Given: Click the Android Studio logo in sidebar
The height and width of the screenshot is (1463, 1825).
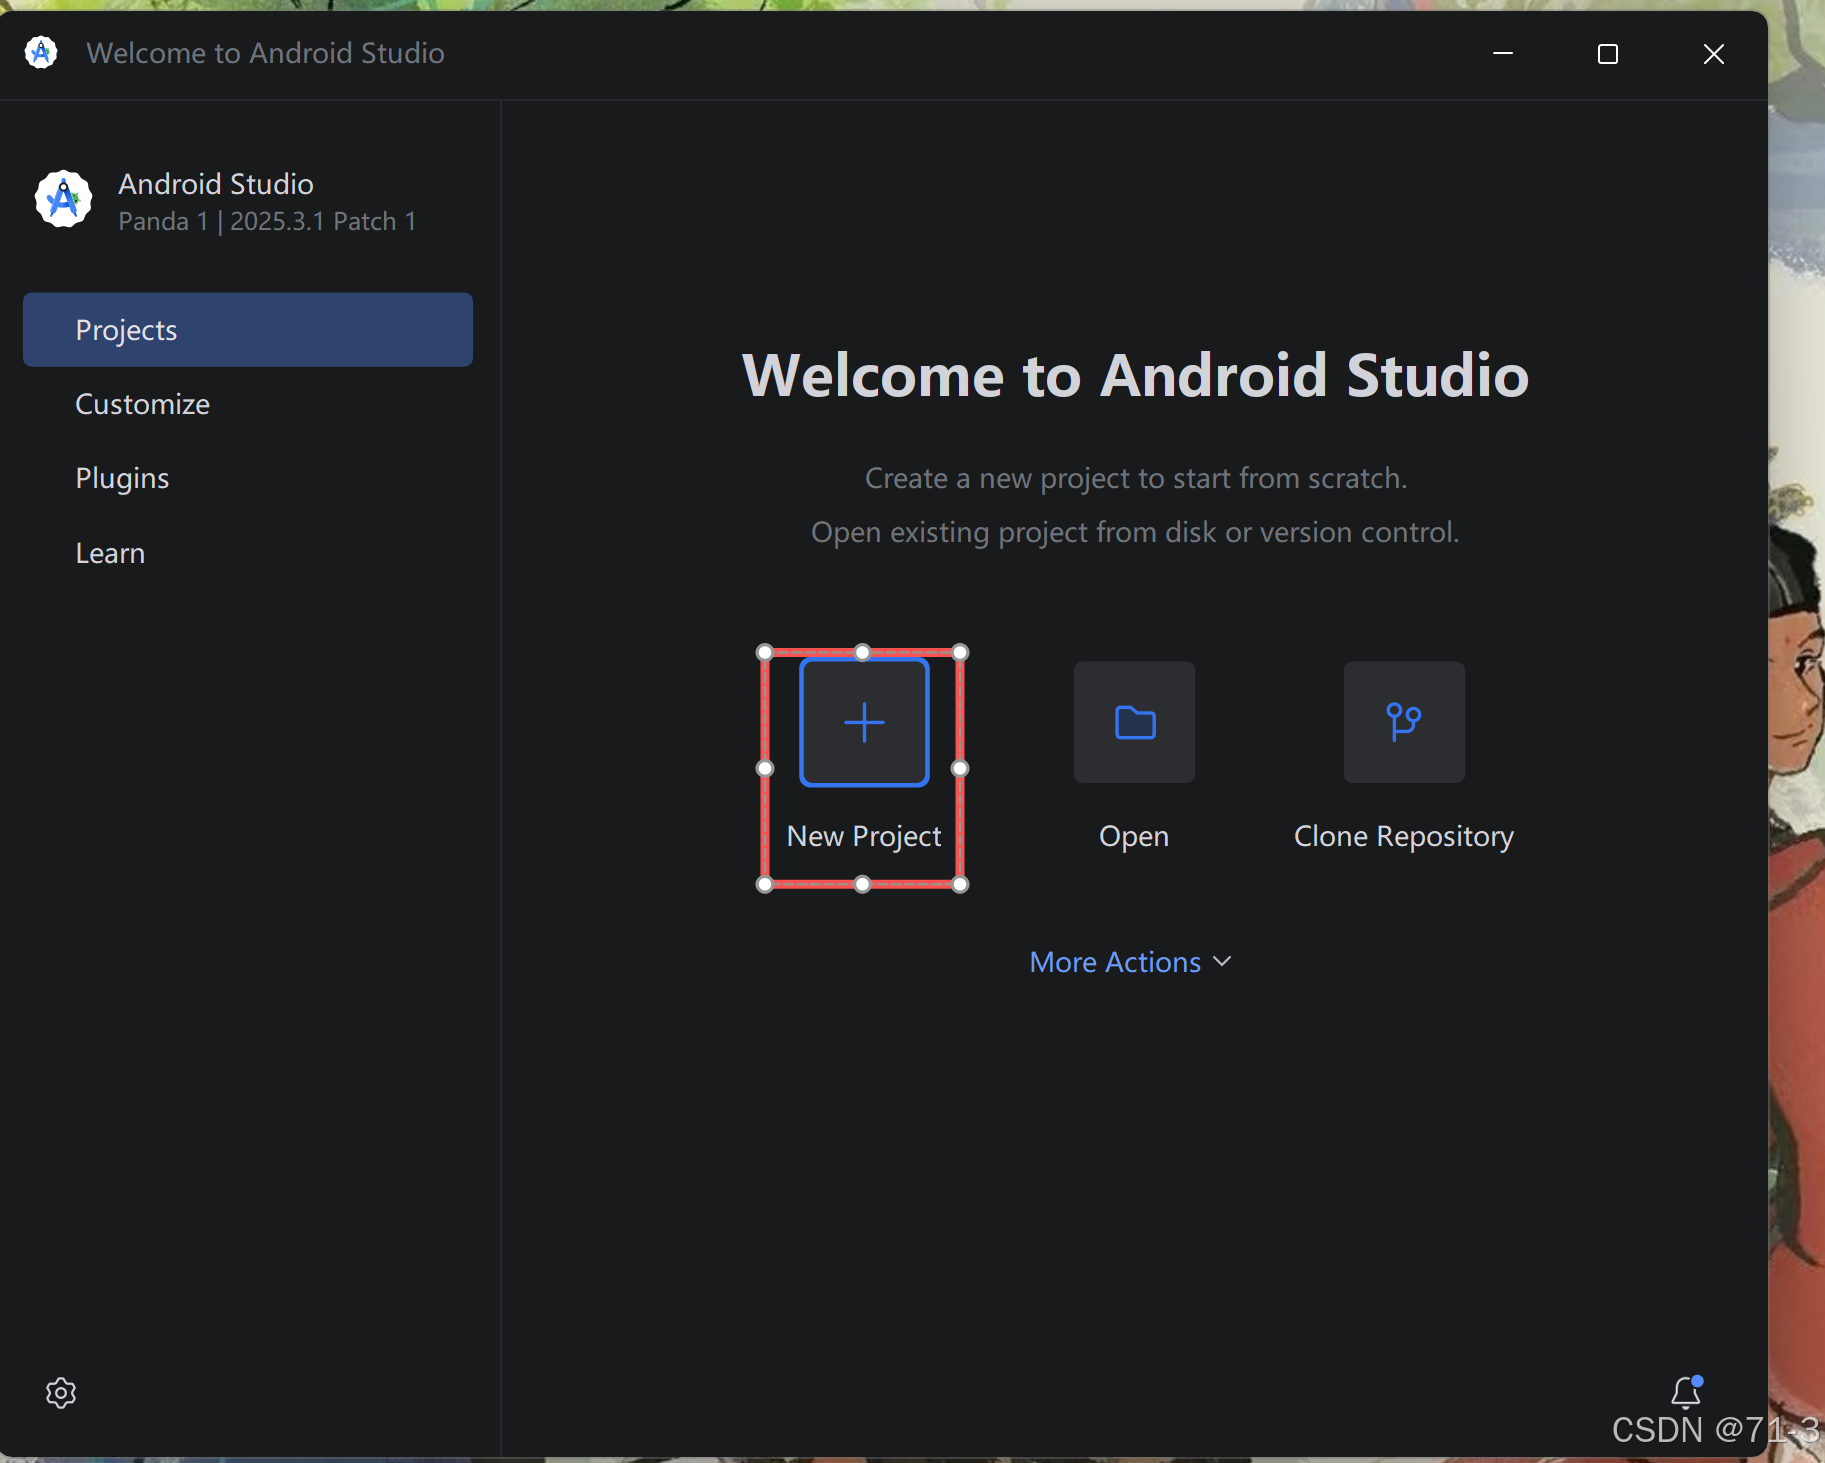Looking at the screenshot, I should coord(64,199).
